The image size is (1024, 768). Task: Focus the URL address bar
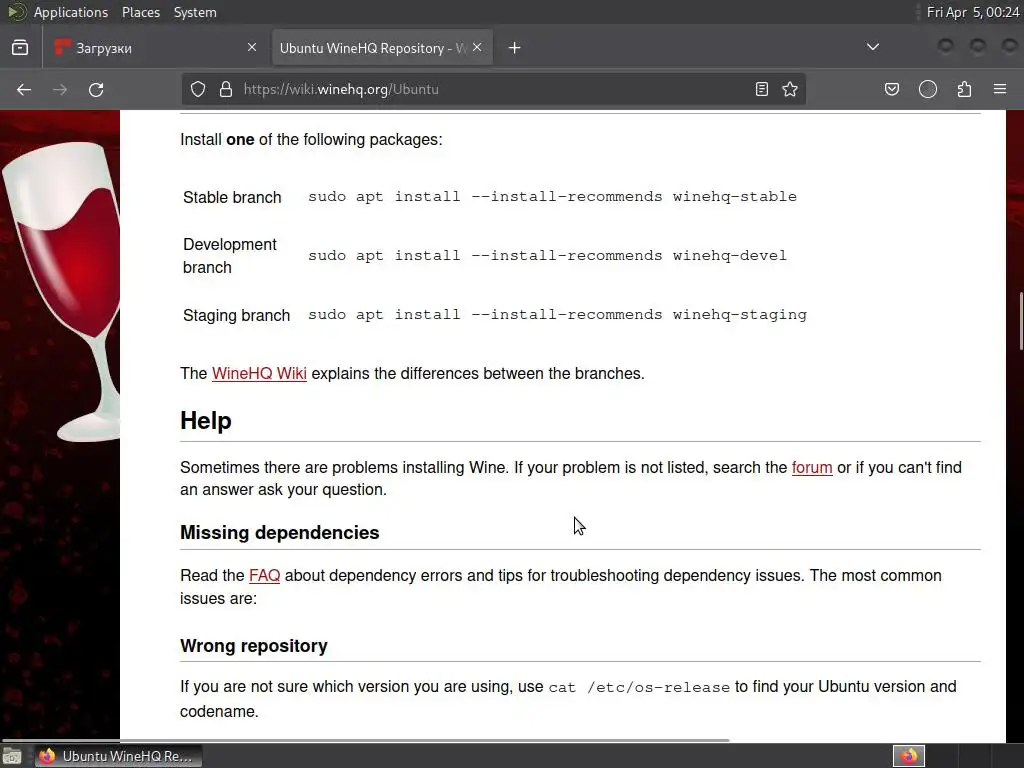493,89
